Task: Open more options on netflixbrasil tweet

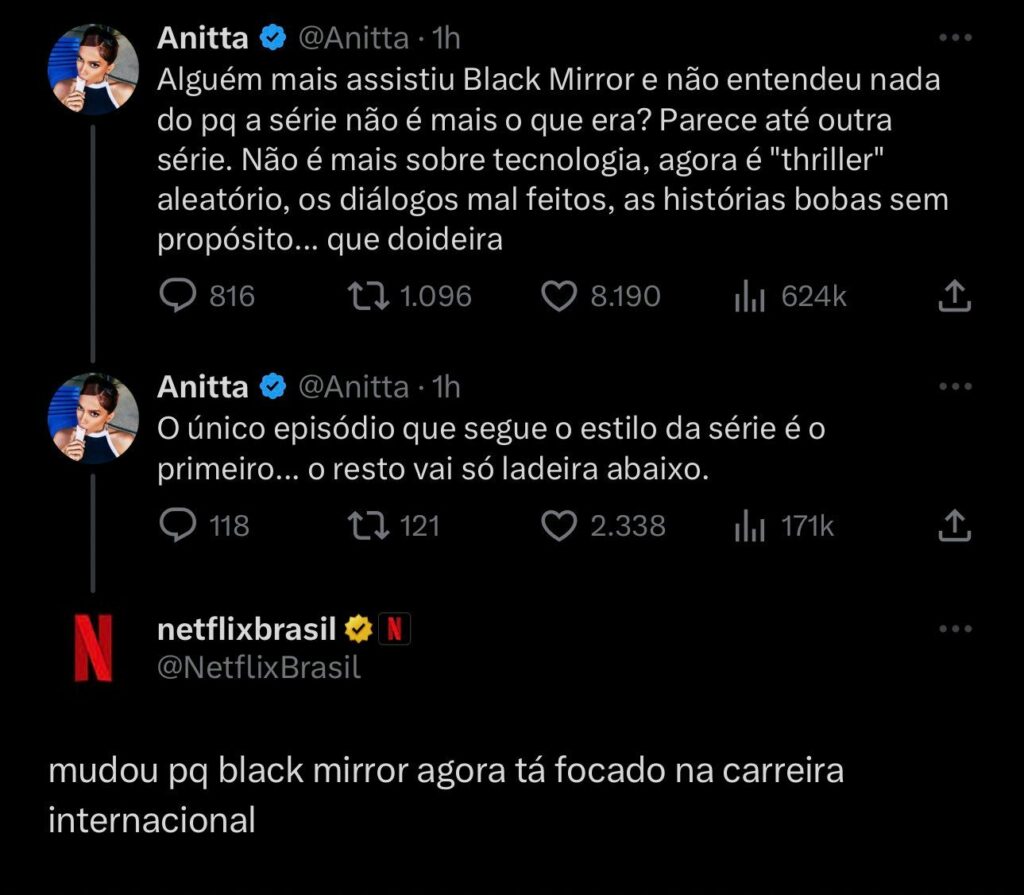Action: pos(956,629)
